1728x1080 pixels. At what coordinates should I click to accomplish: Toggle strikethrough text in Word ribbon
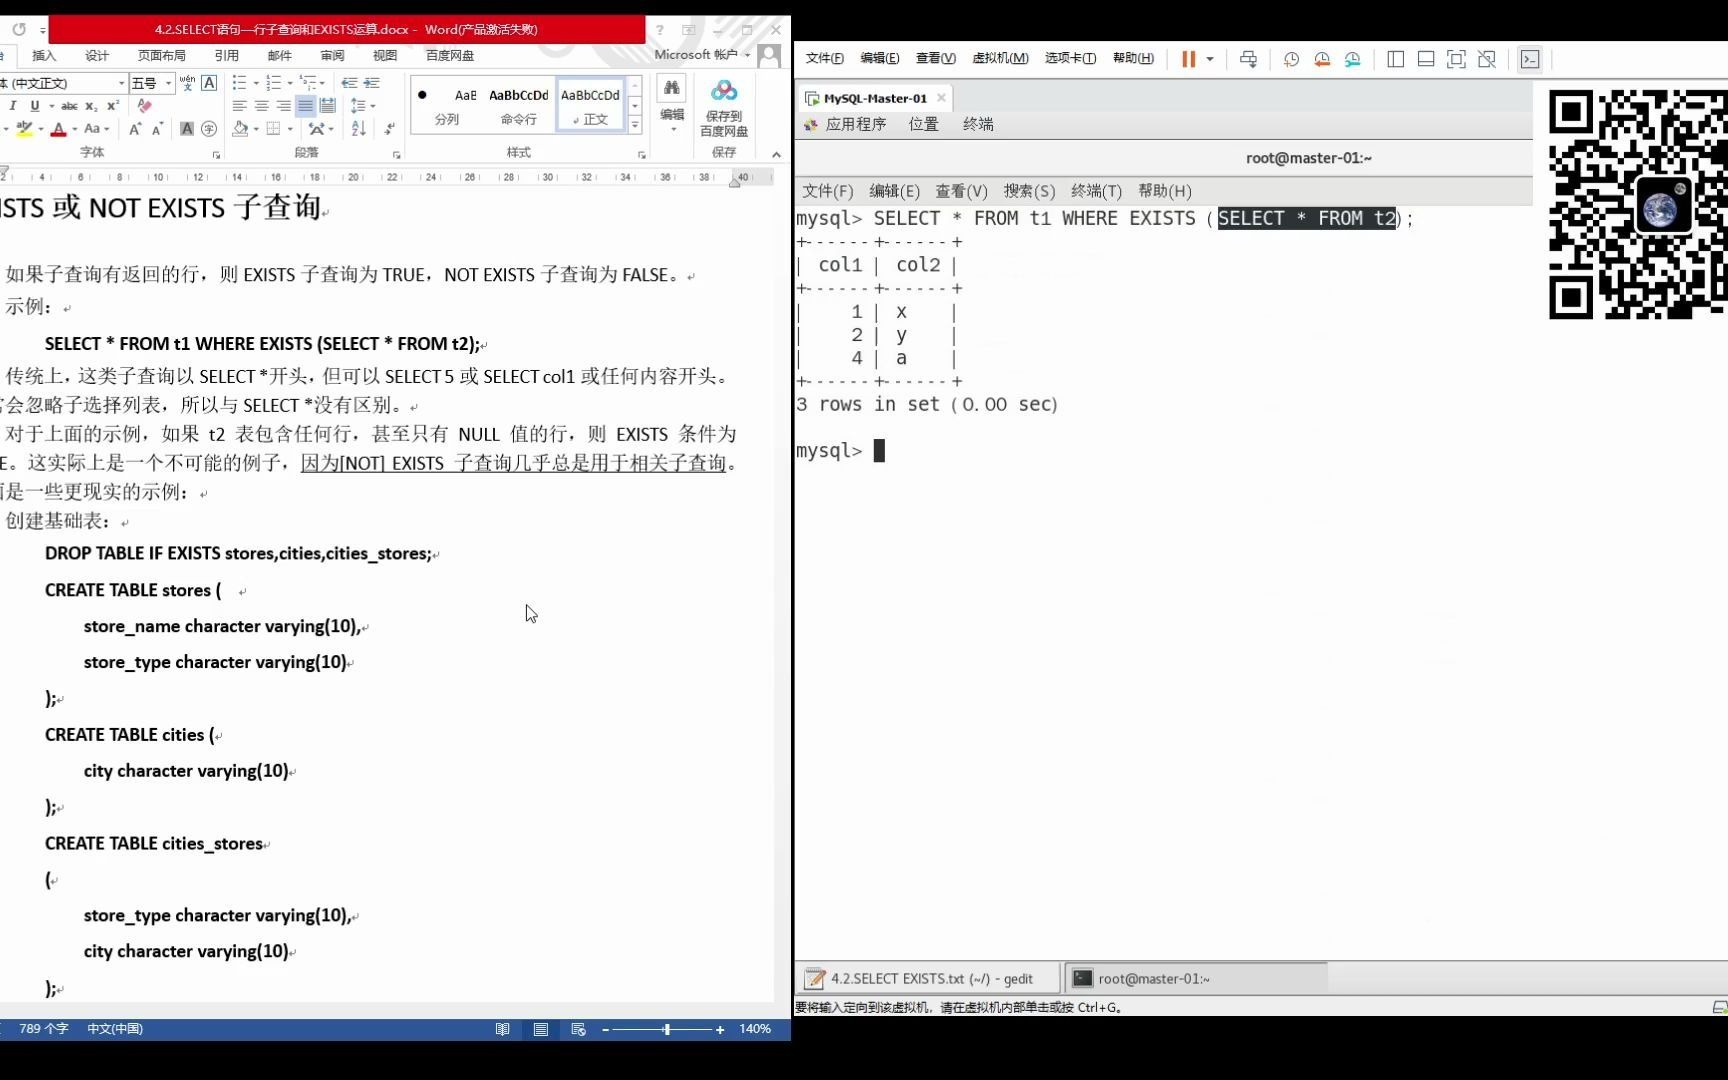pyautogui.click(x=69, y=106)
